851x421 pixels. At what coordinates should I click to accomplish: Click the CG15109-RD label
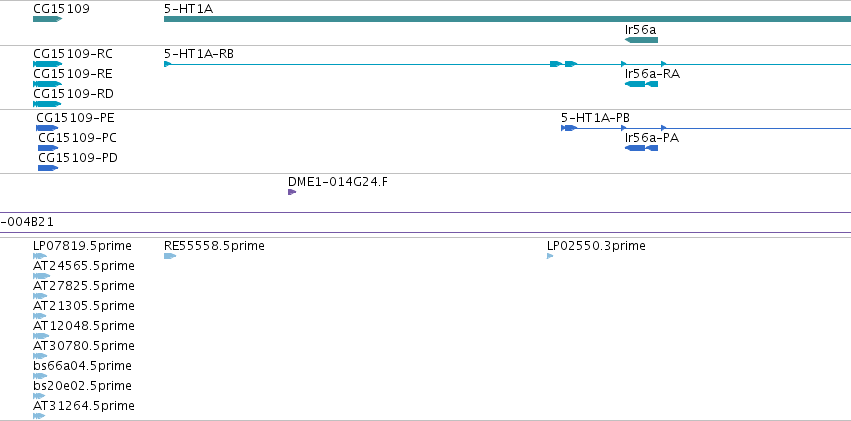(73, 94)
